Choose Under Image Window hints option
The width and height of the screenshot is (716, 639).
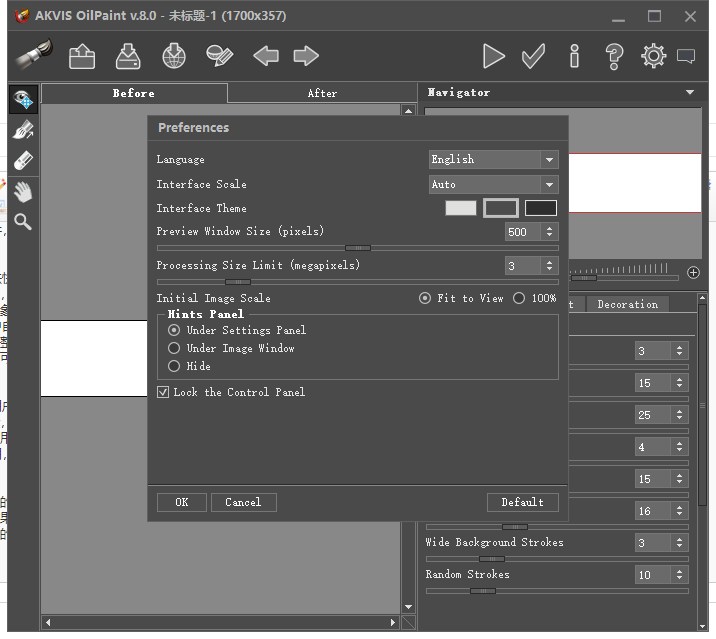coord(174,348)
